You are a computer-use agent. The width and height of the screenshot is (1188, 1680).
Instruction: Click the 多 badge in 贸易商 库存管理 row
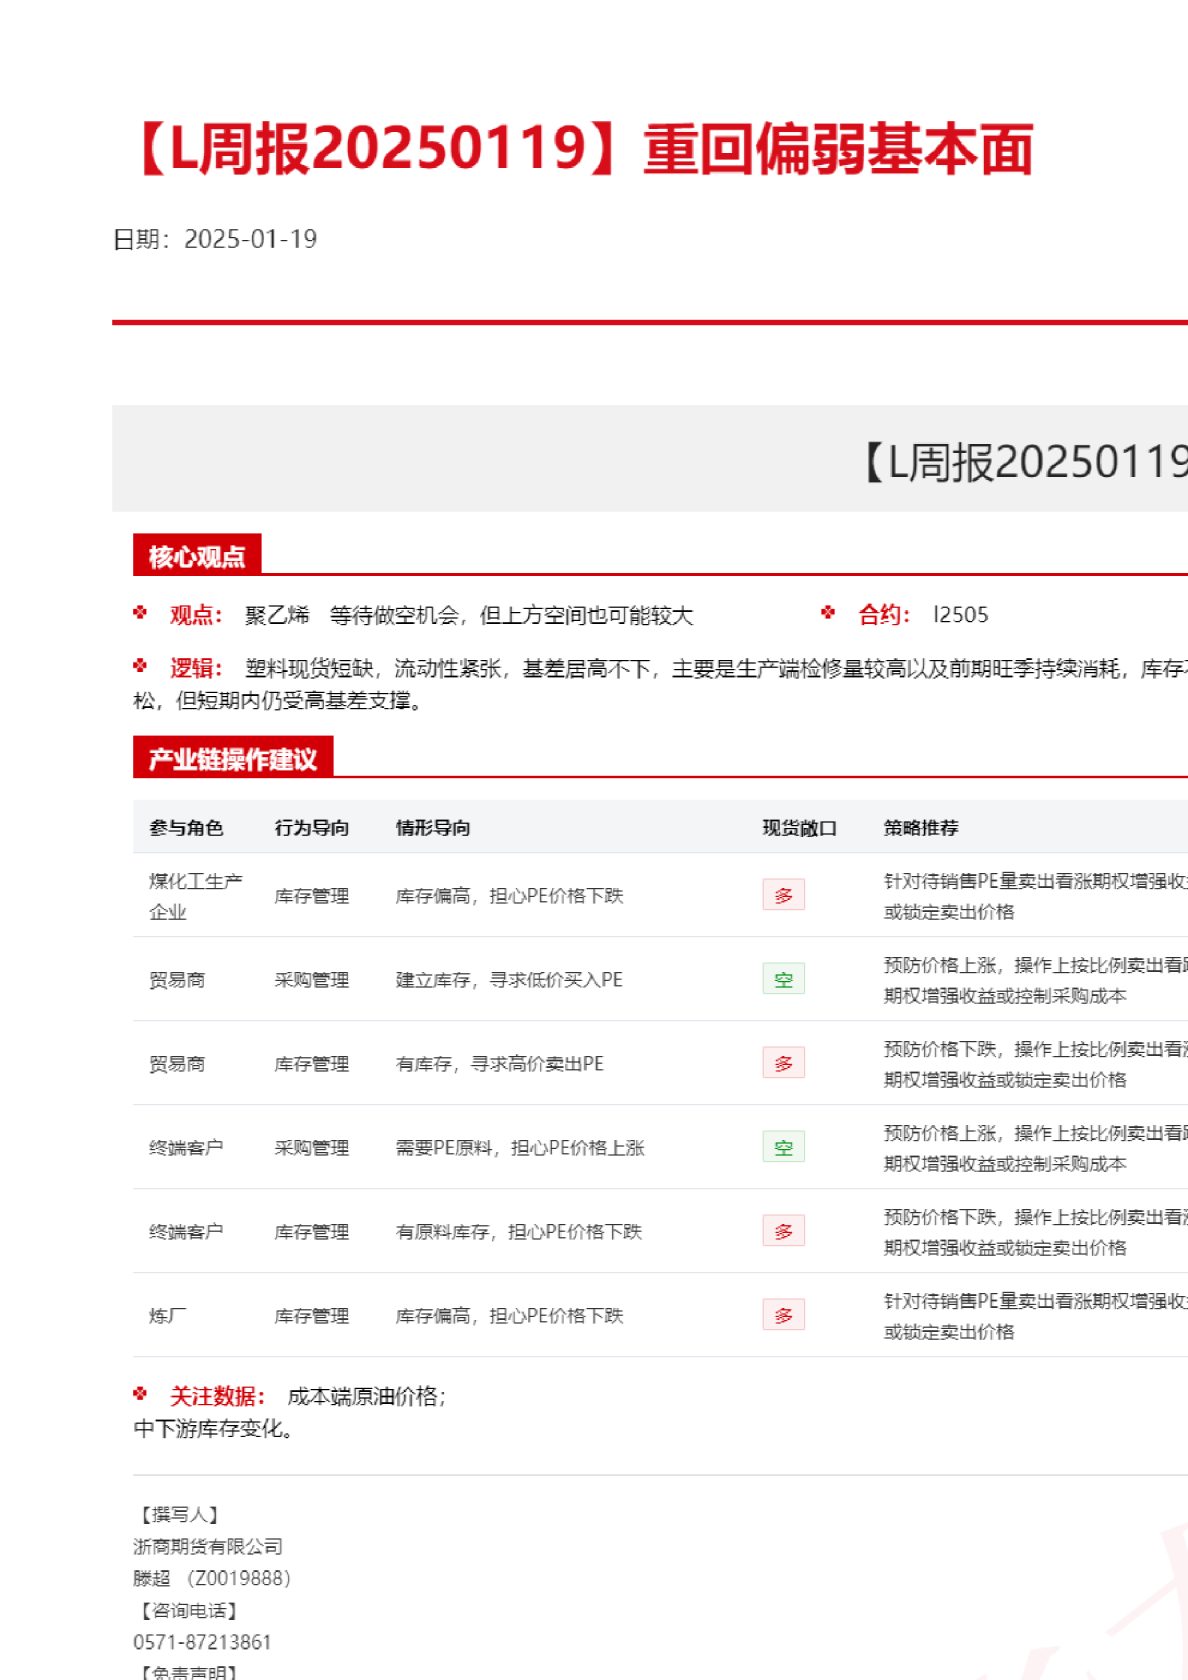click(x=783, y=1063)
